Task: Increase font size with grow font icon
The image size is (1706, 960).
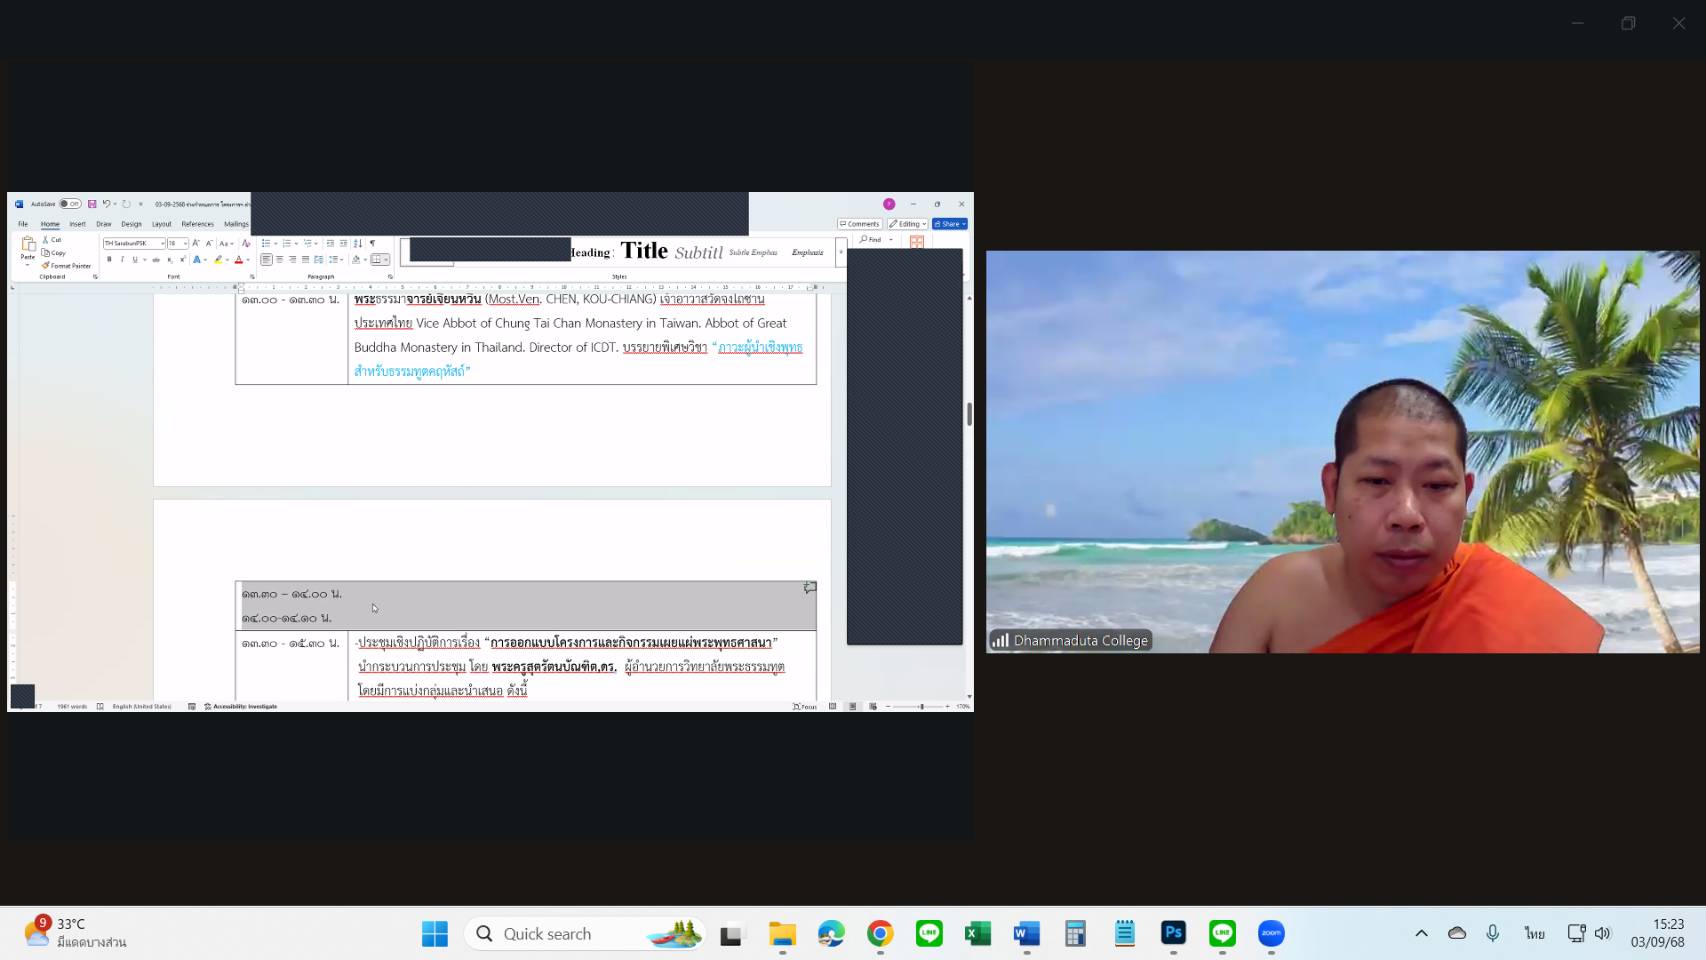Action: coord(196,243)
